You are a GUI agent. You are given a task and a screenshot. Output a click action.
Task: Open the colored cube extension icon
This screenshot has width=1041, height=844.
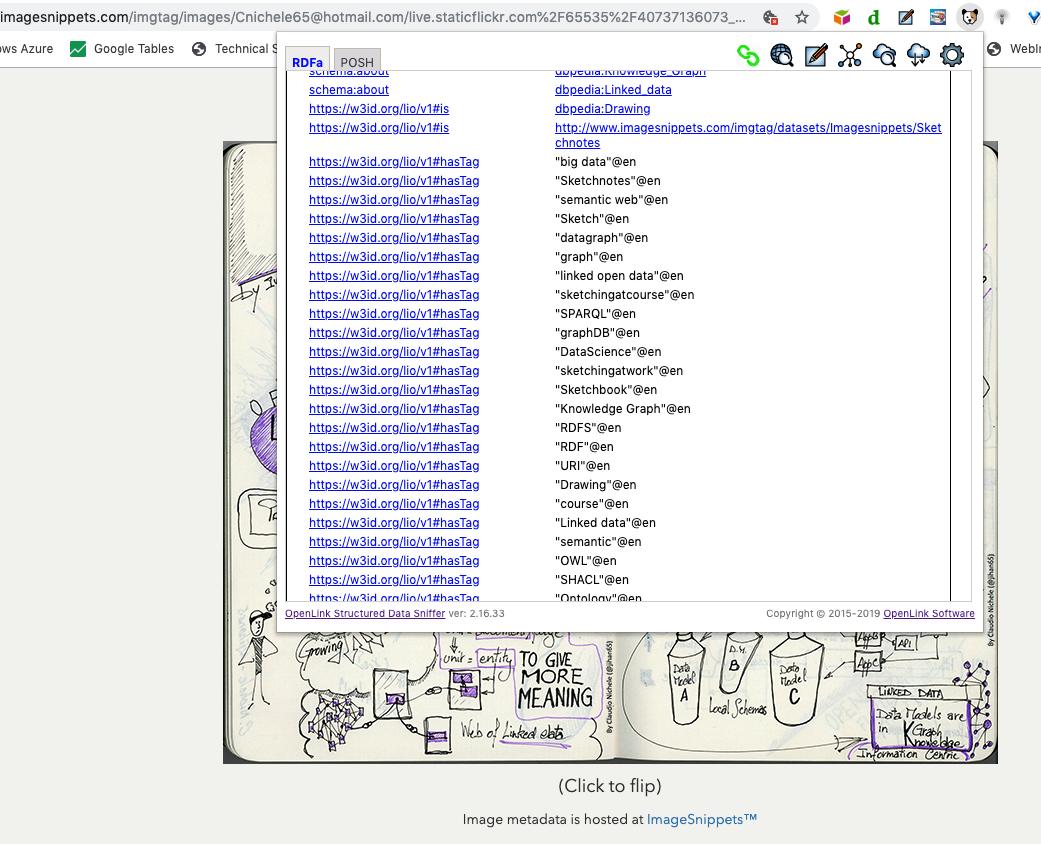click(x=841, y=17)
